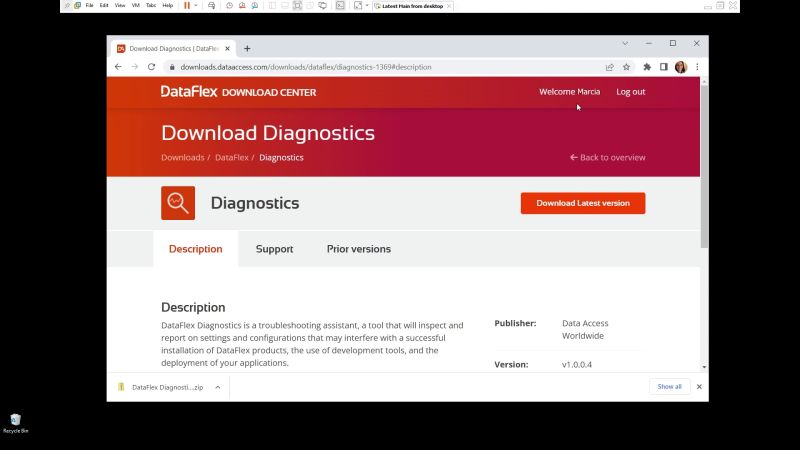The height and width of the screenshot is (450, 800).
Task: Click the Diagnostics breadcrumb text
Action: pos(281,157)
